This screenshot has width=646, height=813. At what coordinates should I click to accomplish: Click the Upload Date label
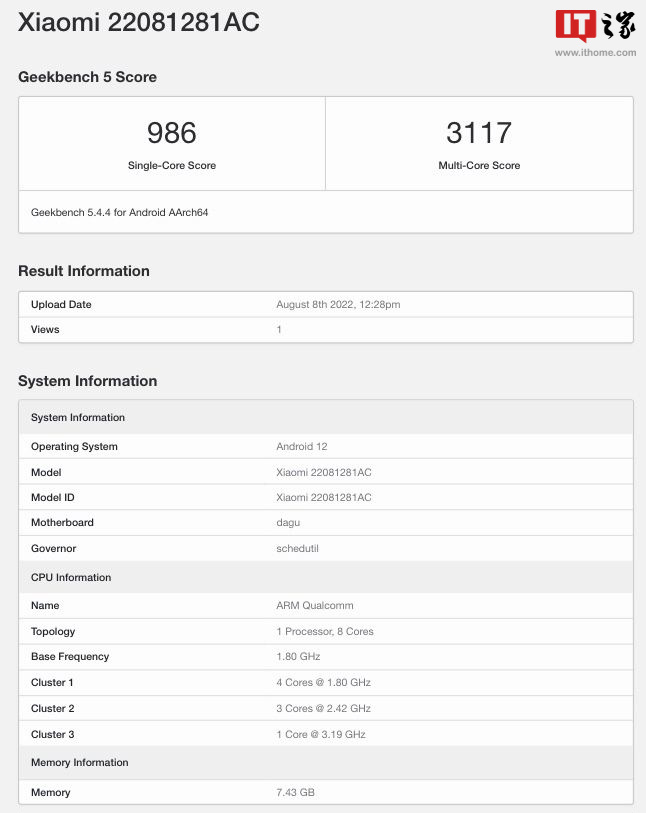click(x=61, y=304)
